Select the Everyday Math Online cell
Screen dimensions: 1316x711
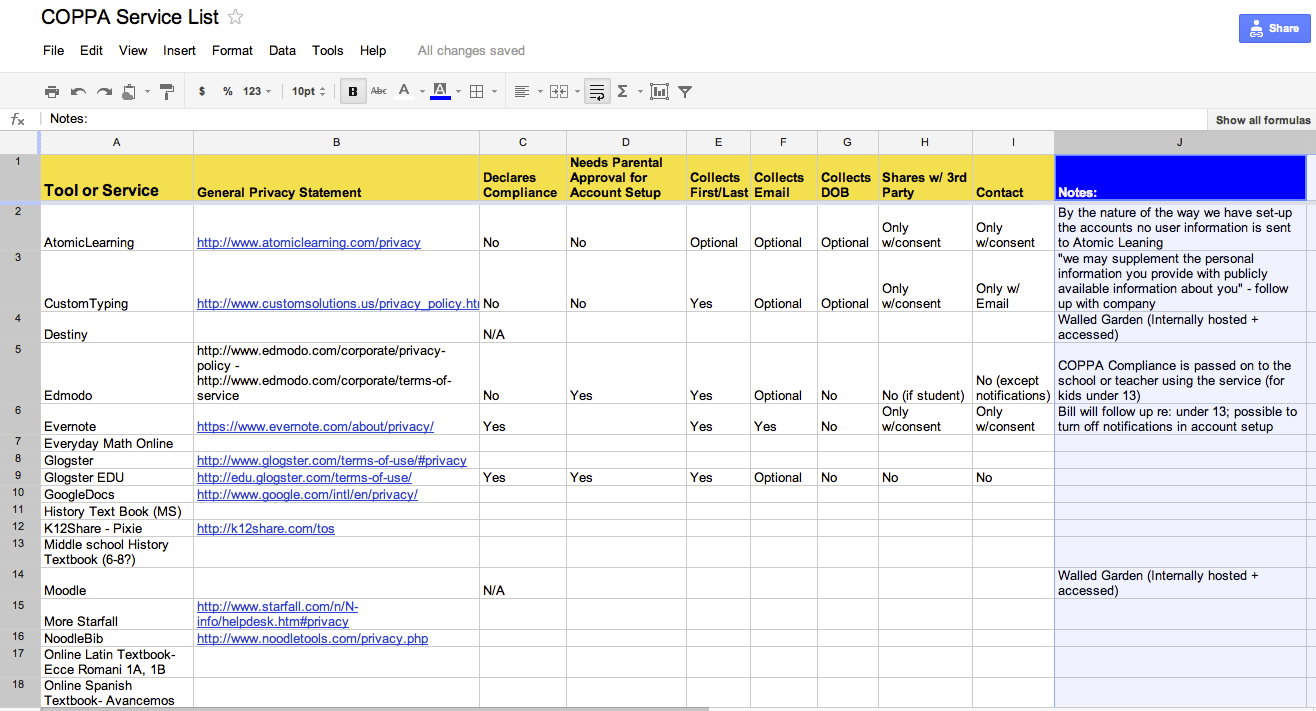117,443
